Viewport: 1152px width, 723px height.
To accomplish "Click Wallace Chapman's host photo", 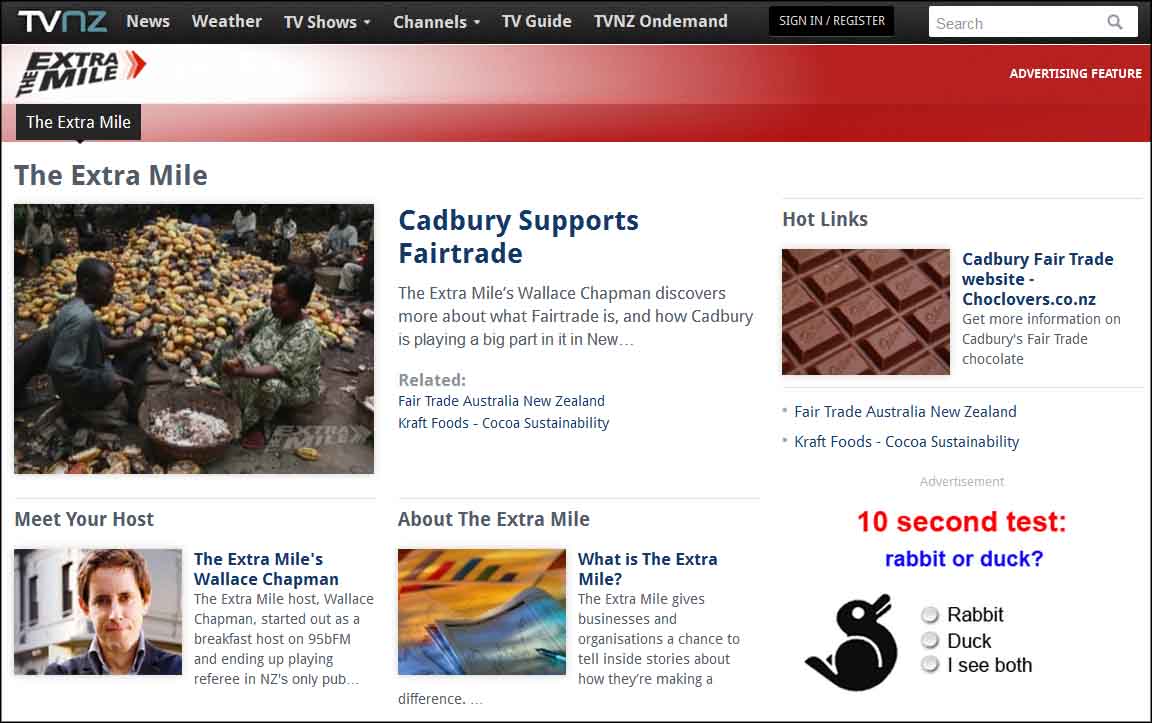I will click(98, 611).
